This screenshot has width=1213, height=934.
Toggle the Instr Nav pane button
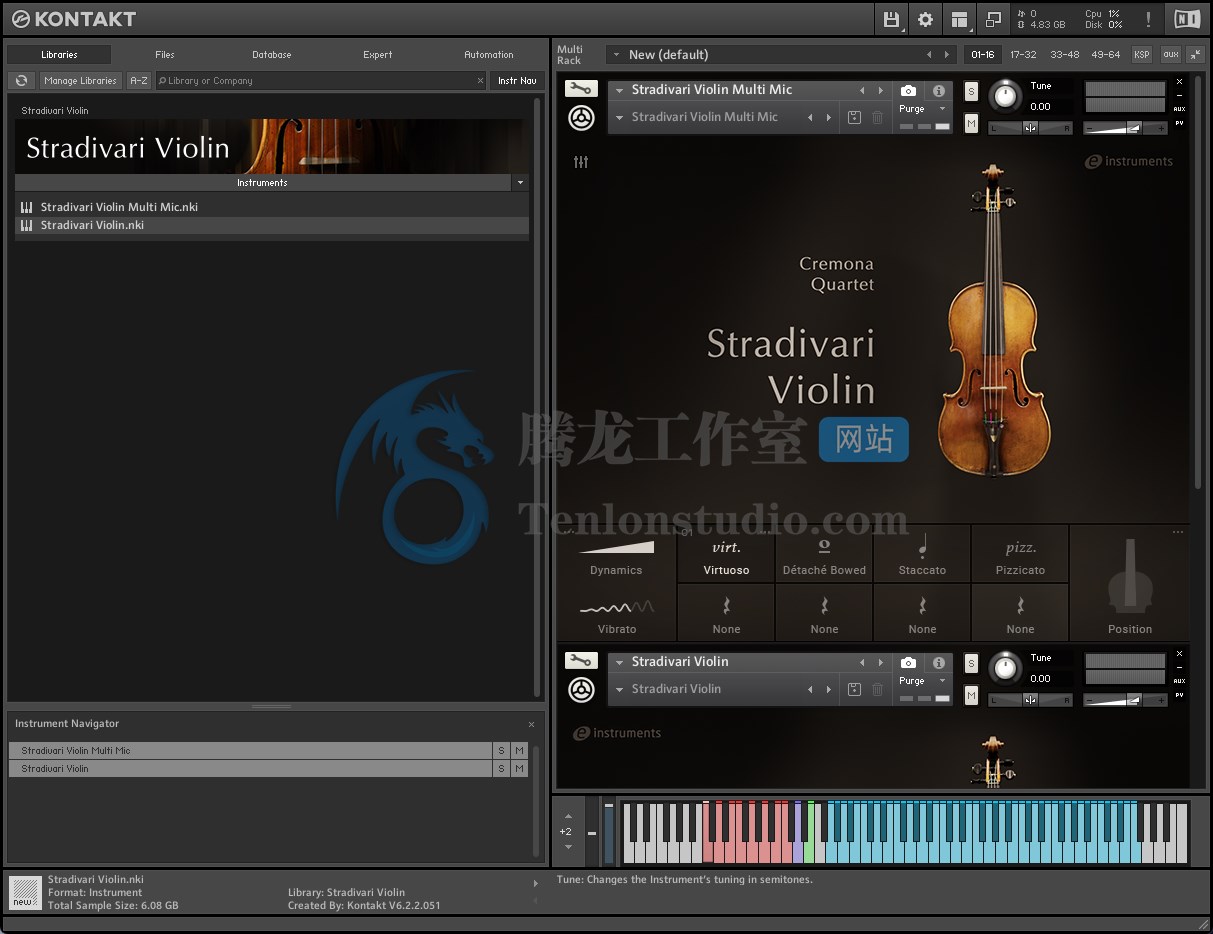[x=517, y=81]
